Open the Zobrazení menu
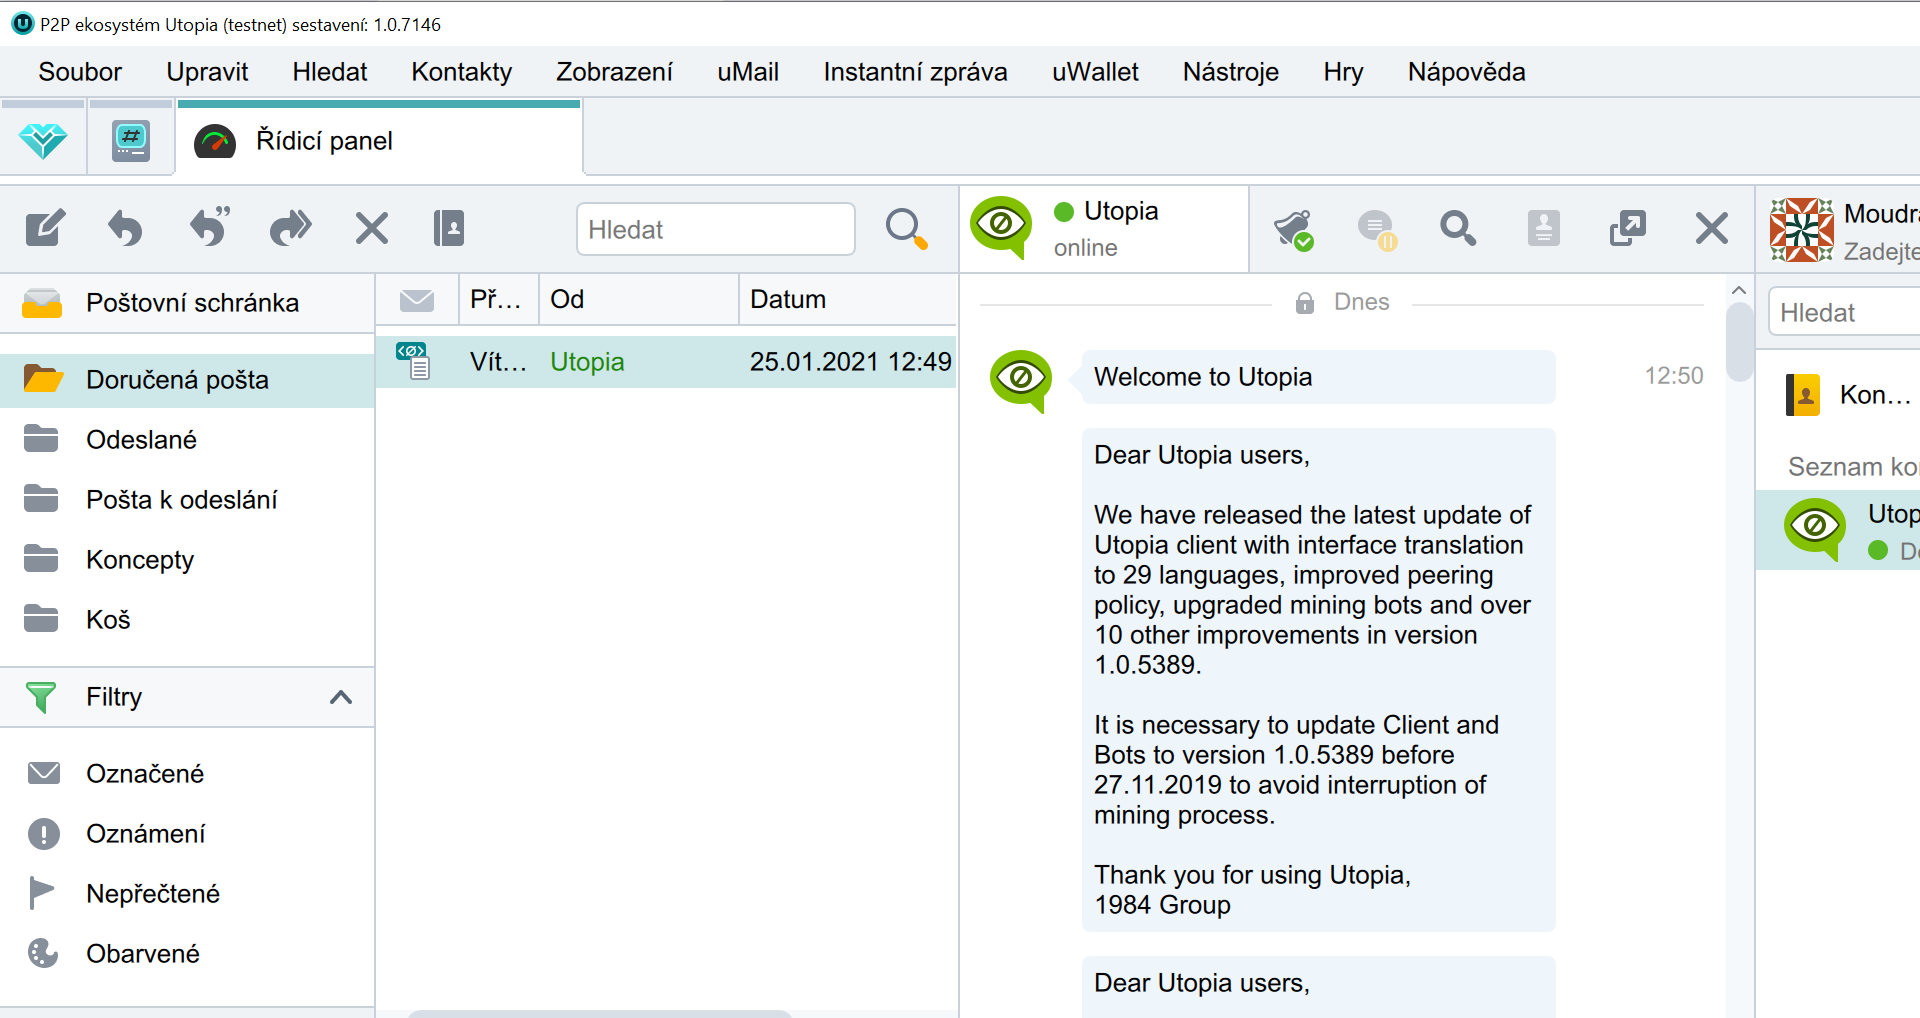This screenshot has width=1920, height=1018. point(614,72)
